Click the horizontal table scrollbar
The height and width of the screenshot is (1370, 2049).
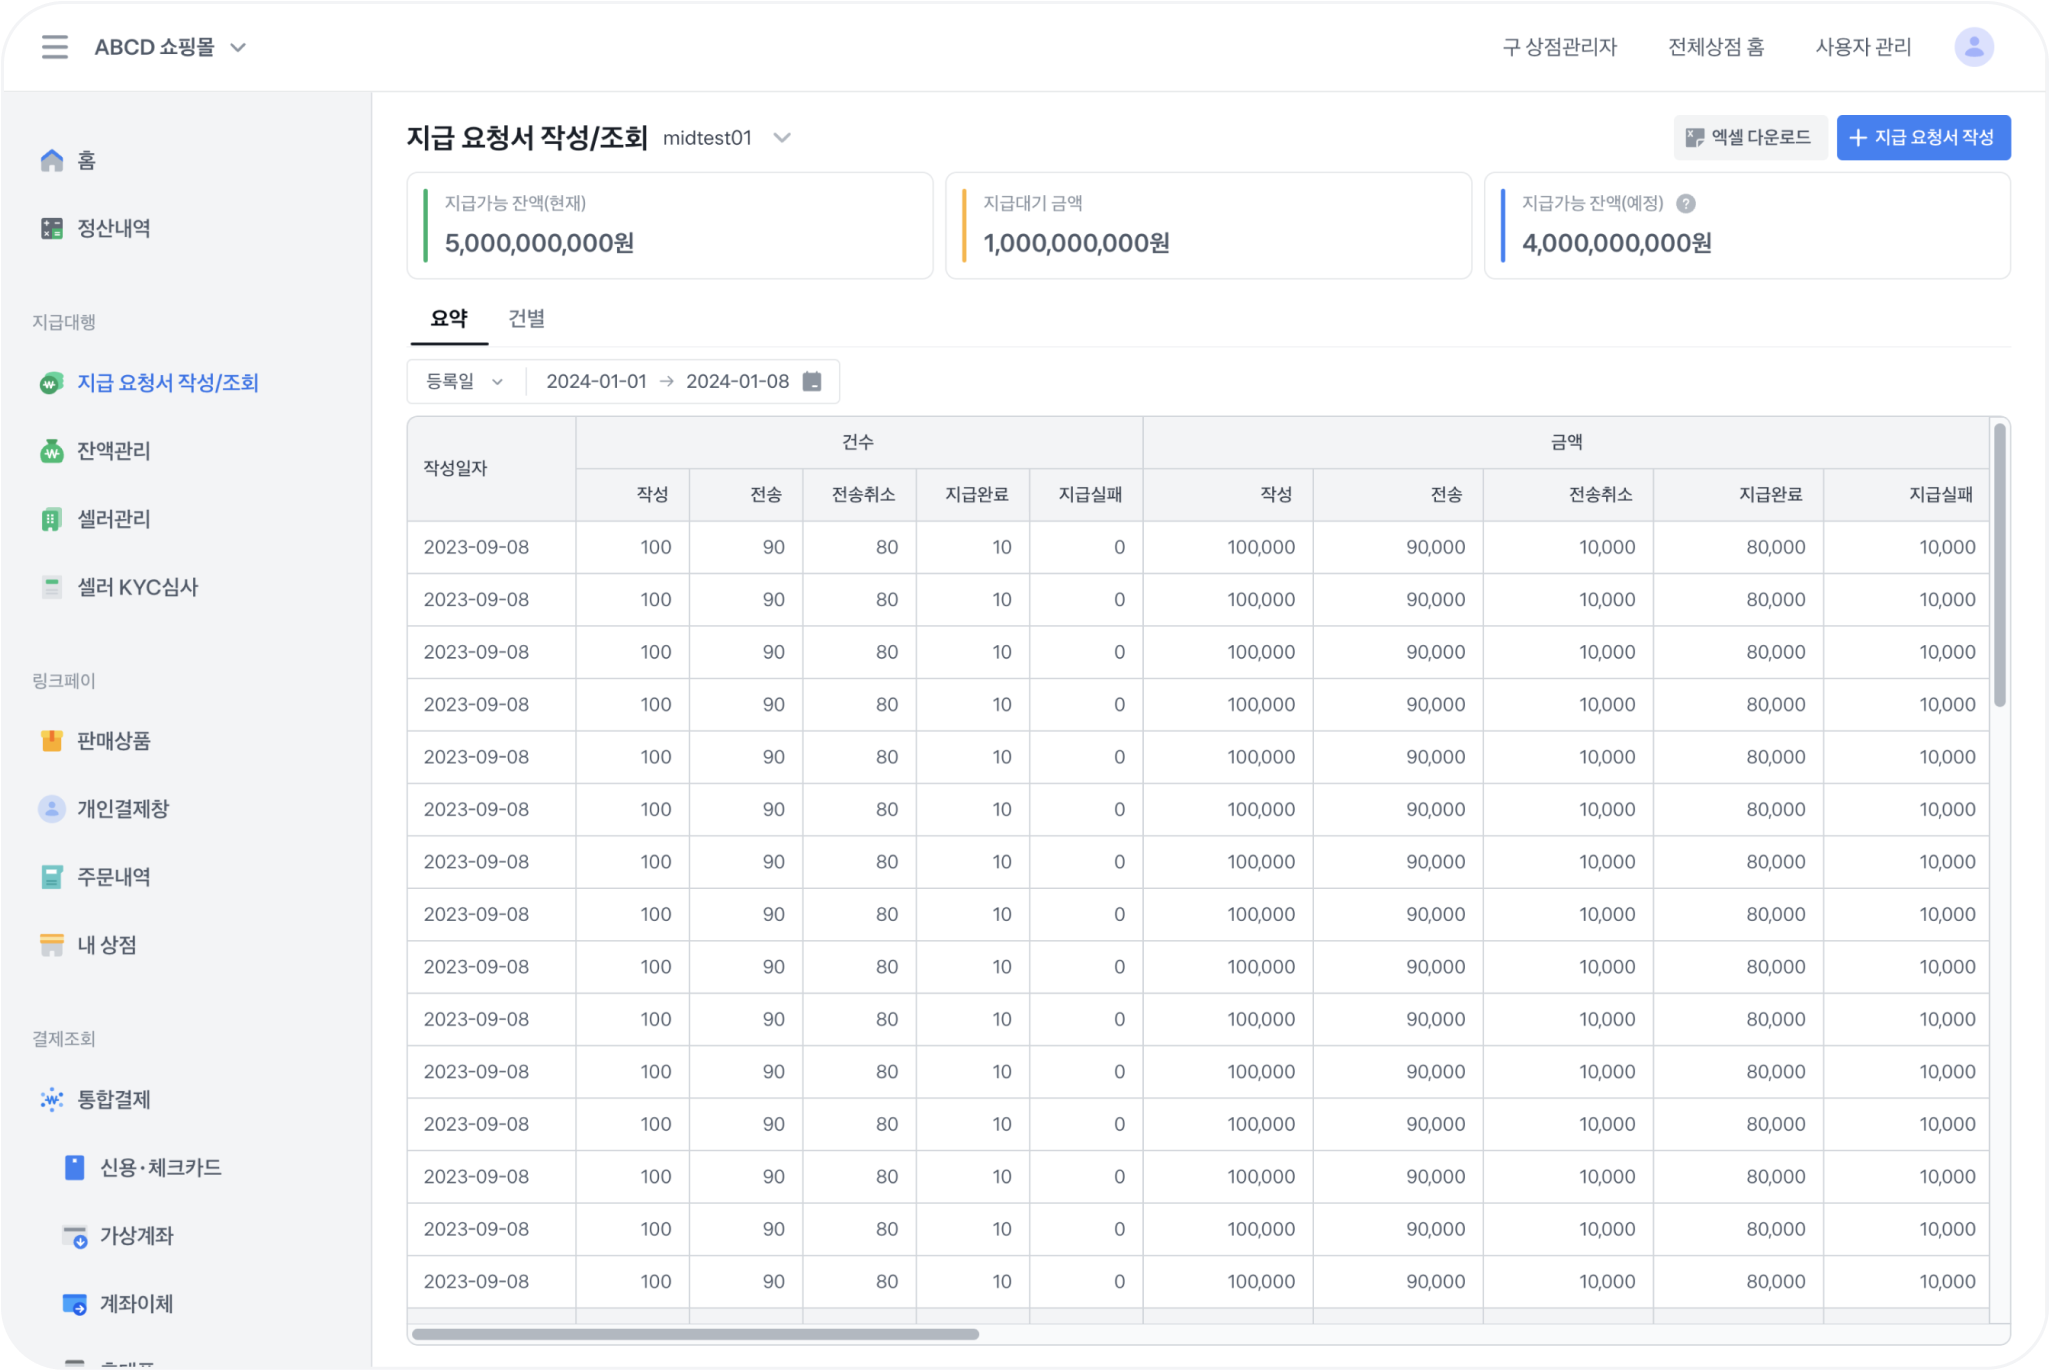[x=695, y=1334]
